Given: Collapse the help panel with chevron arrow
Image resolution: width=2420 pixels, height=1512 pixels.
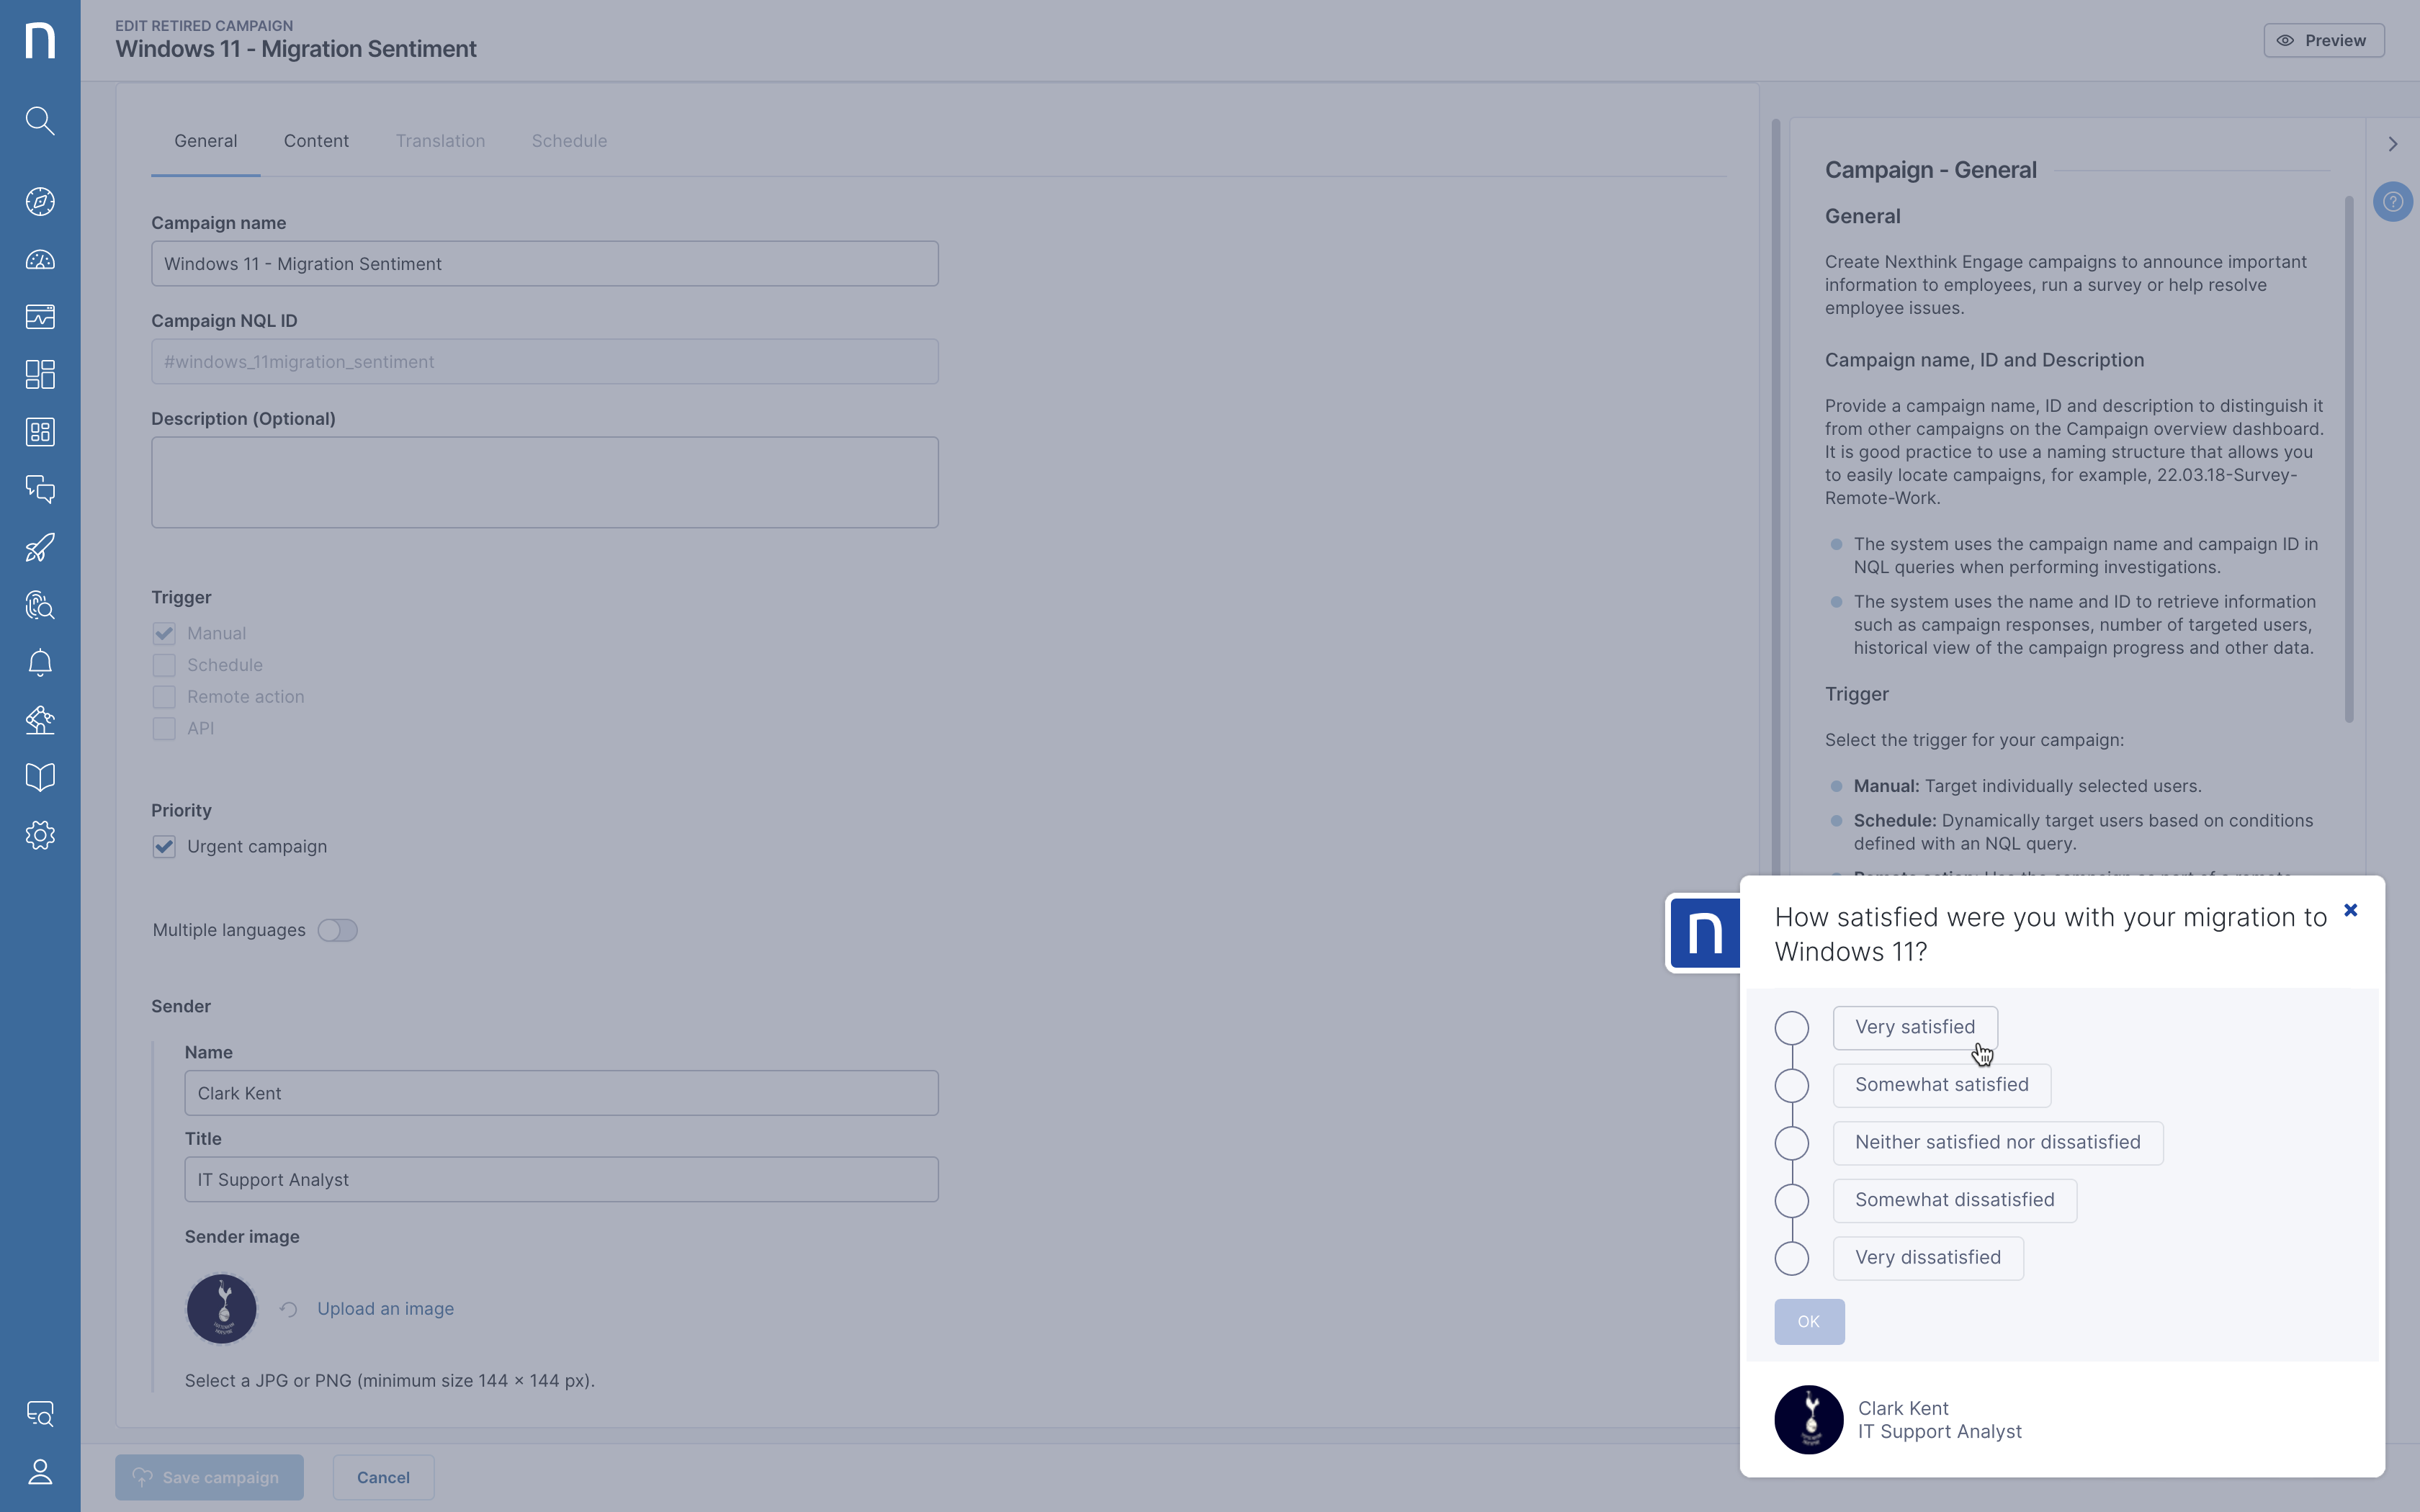Looking at the screenshot, I should (x=2393, y=144).
